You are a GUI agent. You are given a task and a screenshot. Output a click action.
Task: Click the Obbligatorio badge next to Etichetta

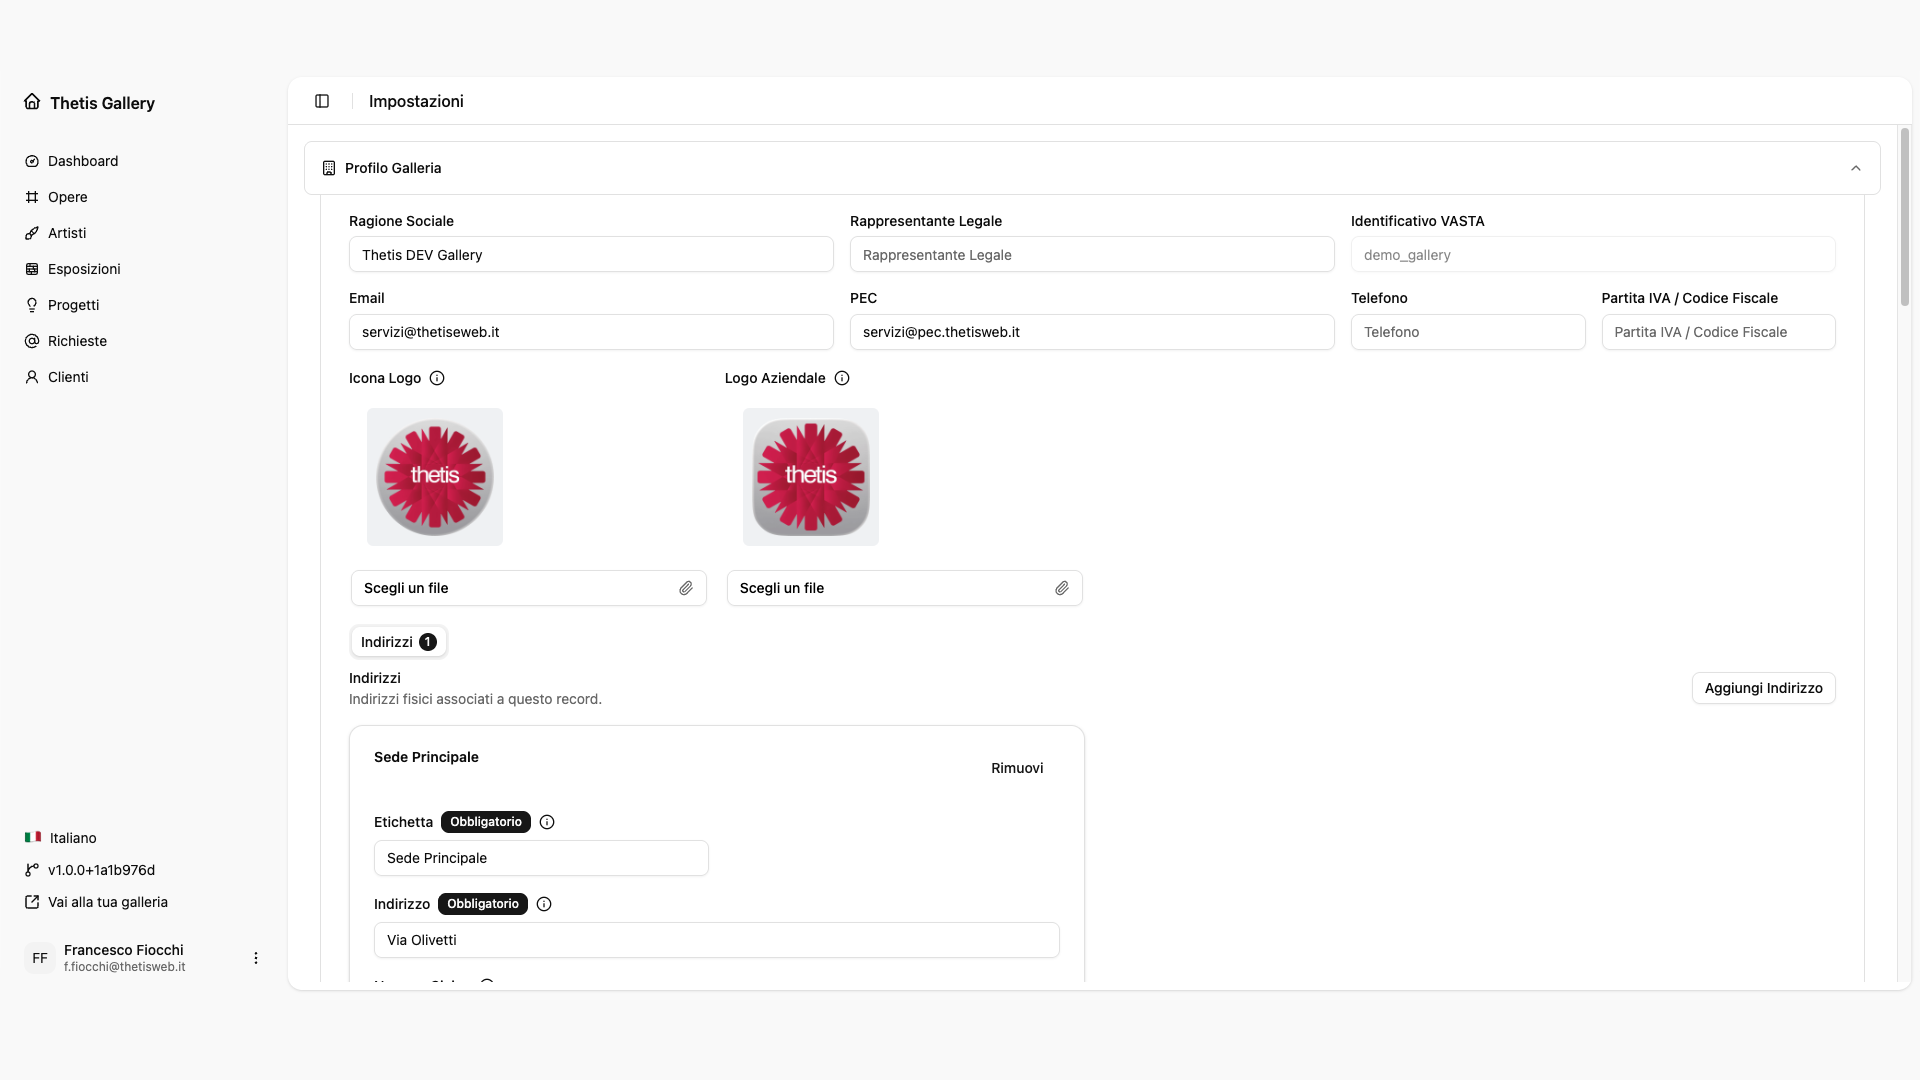pos(486,822)
